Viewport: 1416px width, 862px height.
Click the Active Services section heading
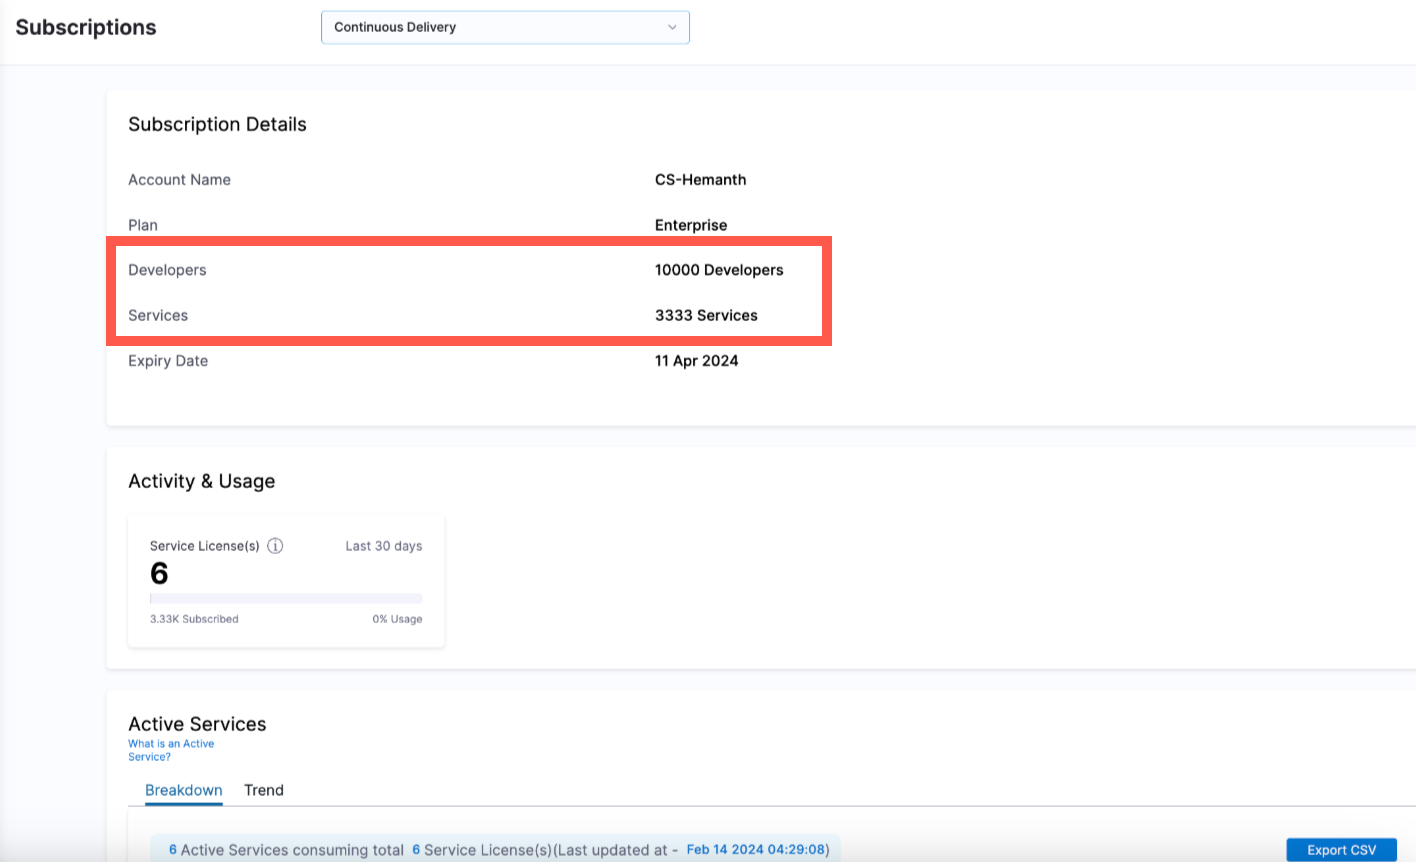click(197, 724)
